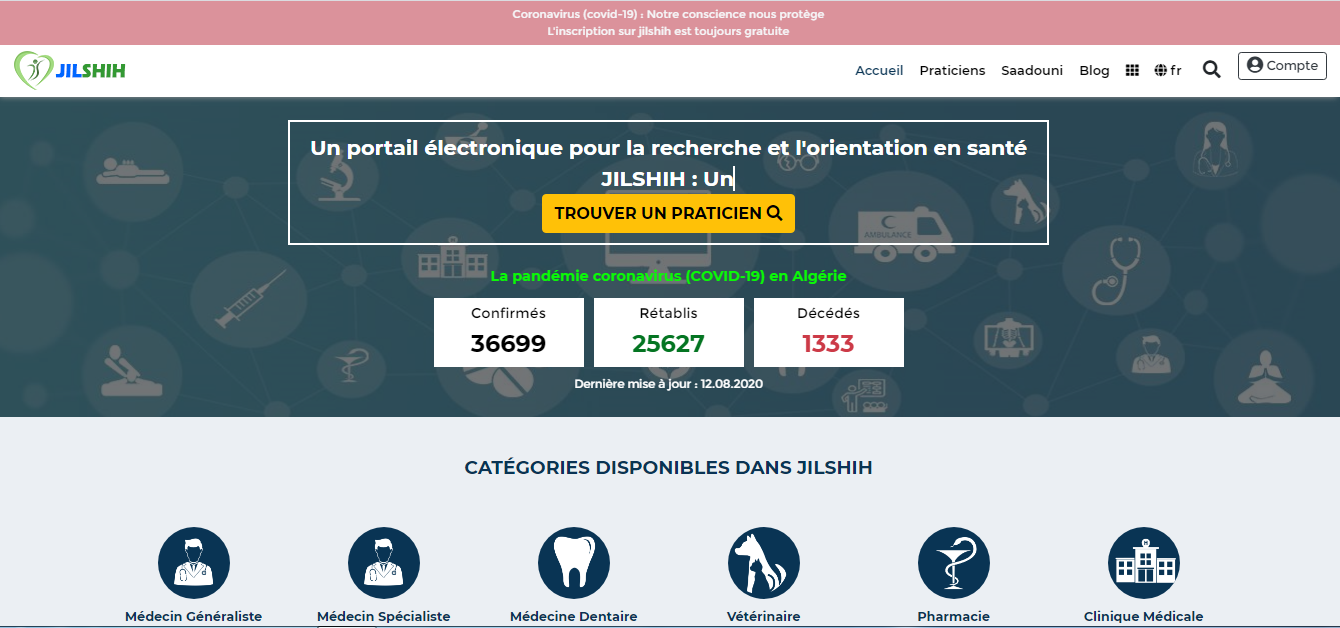Click the Pharmacie label
Viewport: 1340px width, 628px height.
pyautogui.click(x=954, y=617)
